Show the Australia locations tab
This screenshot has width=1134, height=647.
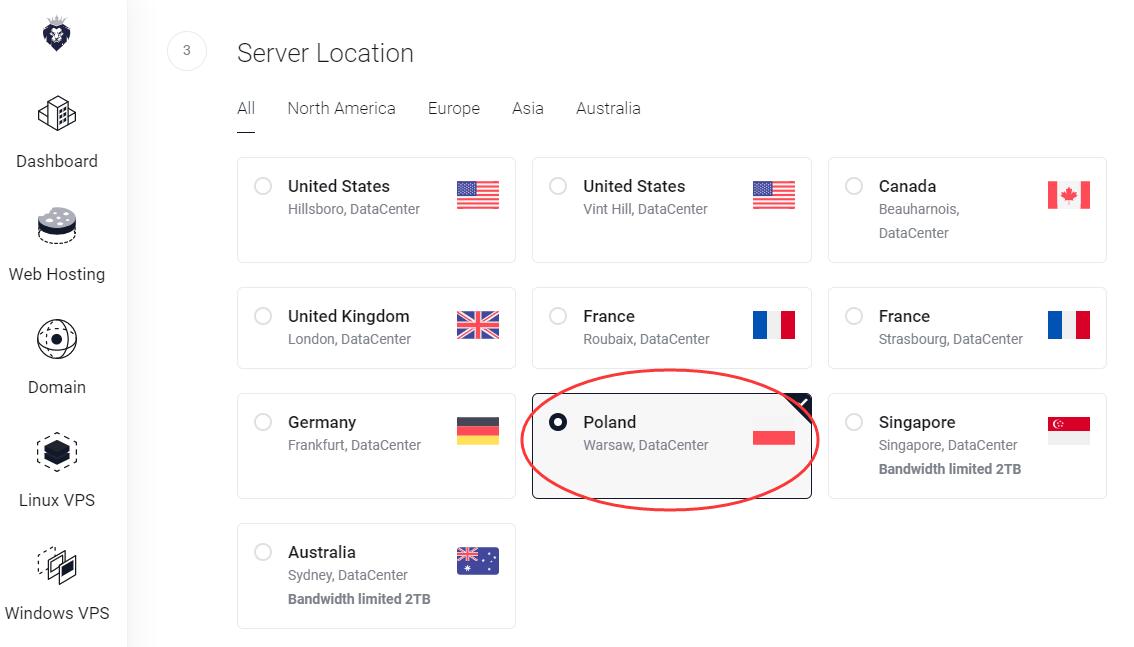point(608,108)
